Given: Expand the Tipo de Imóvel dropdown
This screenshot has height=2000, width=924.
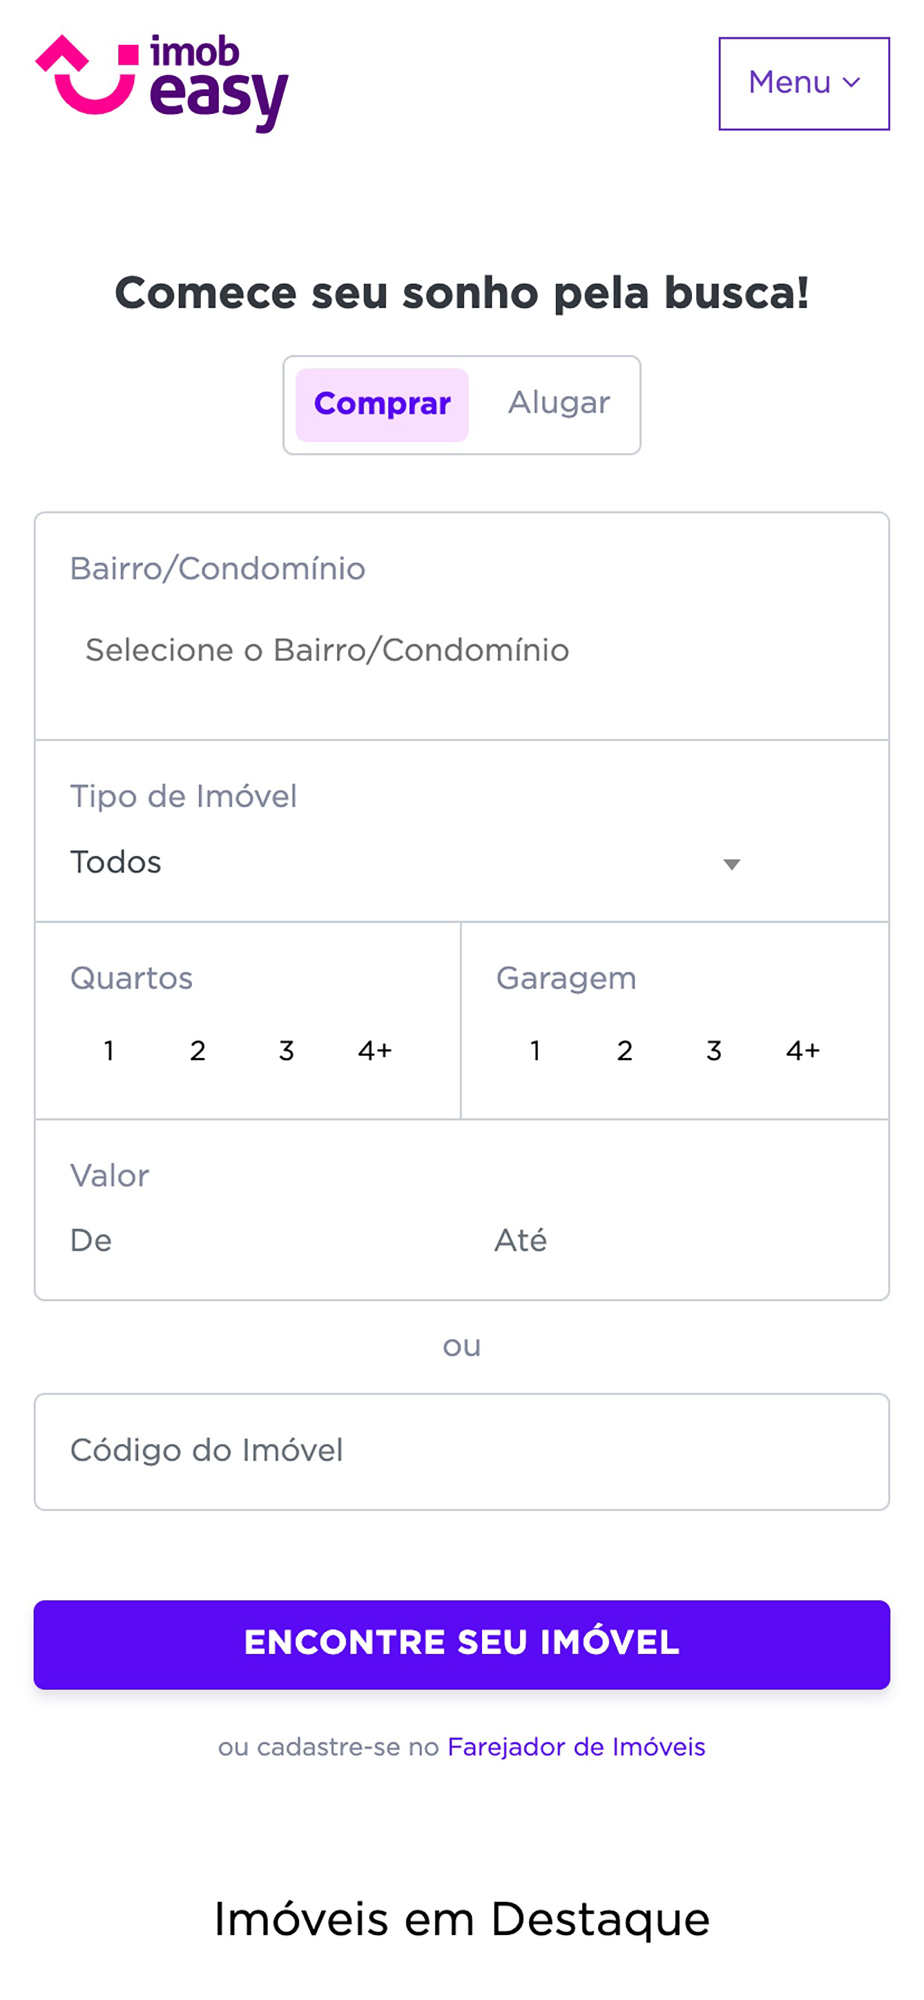Looking at the screenshot, I should 400,862.
